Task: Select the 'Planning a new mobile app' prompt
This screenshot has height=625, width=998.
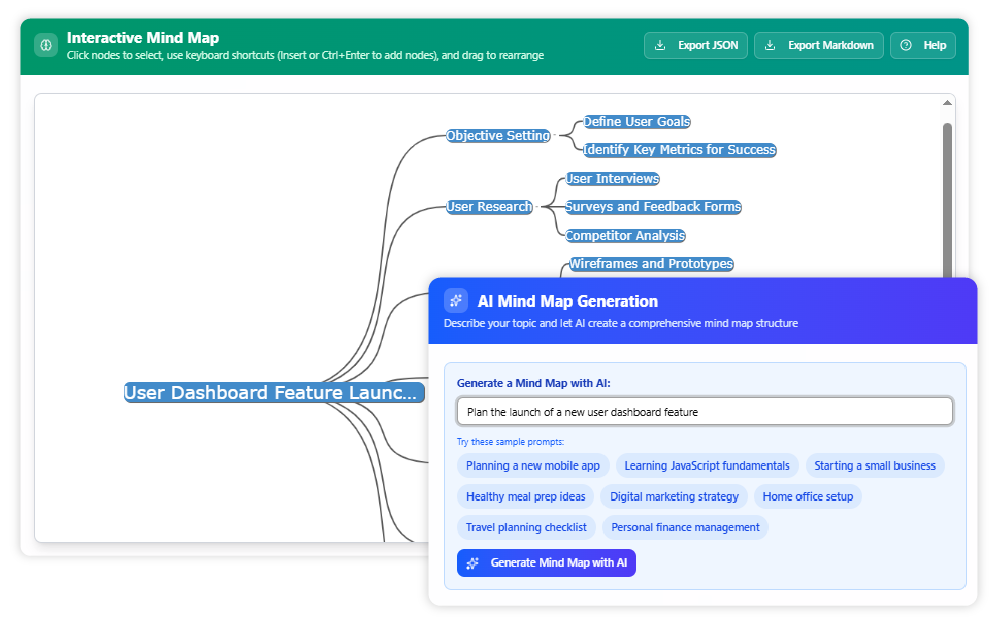Action: coord(532,466)
